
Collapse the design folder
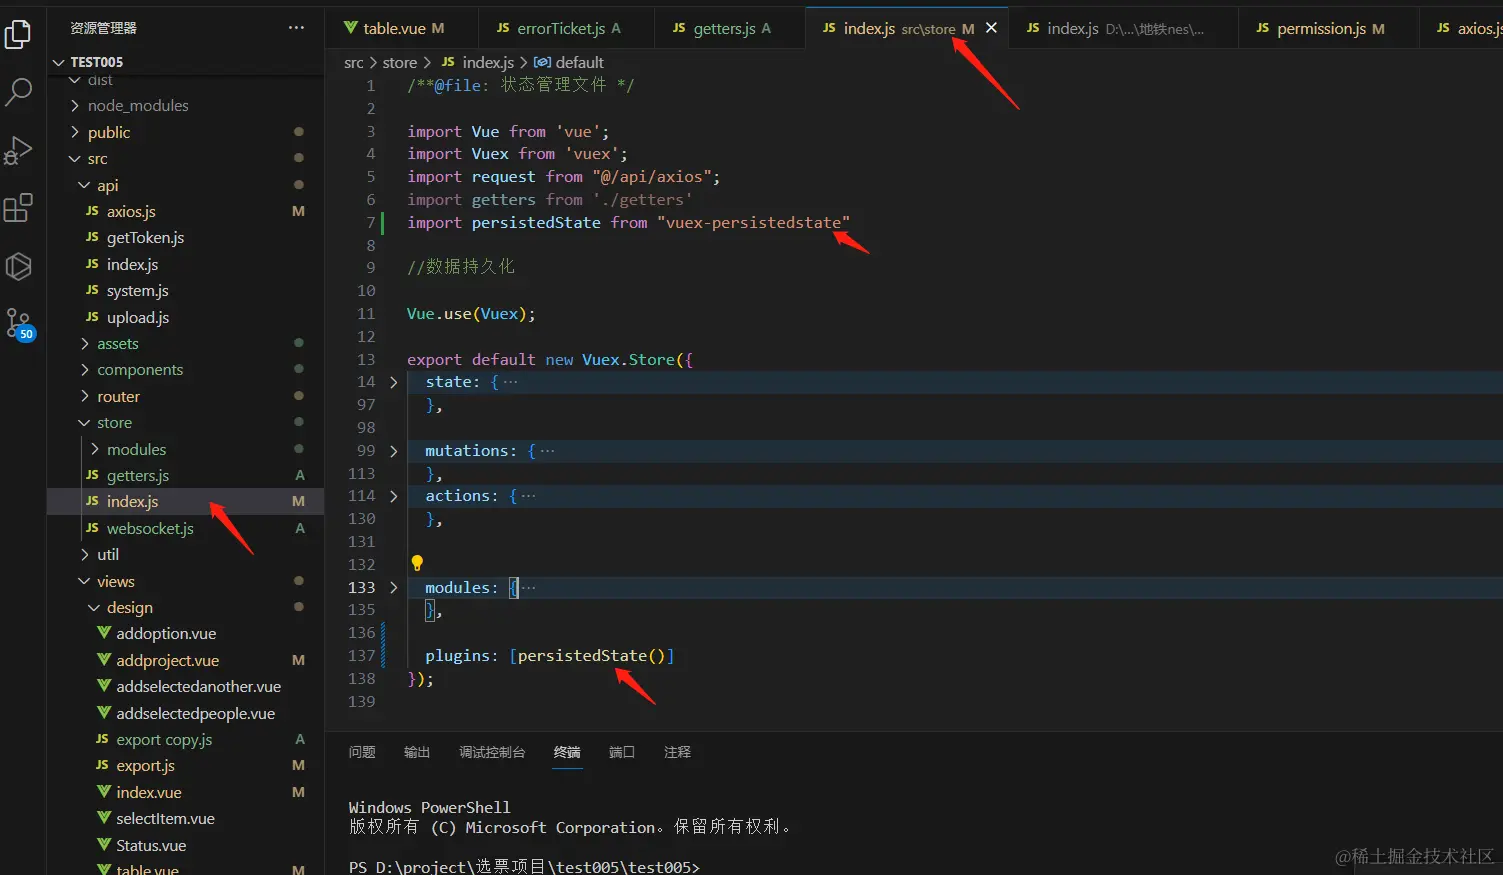(94, 608)
